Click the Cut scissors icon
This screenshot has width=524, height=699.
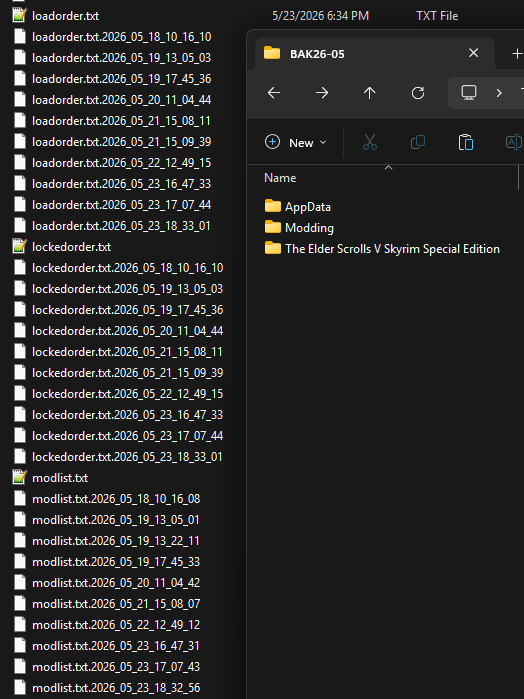[x=370, y=142]
